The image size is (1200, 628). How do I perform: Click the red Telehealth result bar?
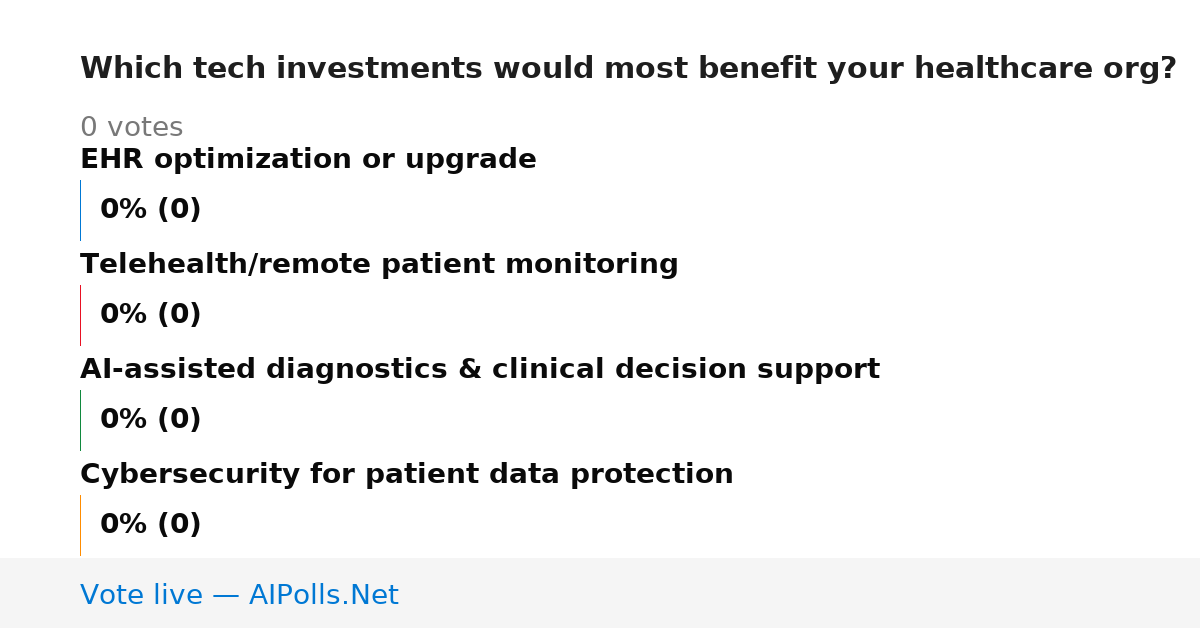tap(80, 315)
